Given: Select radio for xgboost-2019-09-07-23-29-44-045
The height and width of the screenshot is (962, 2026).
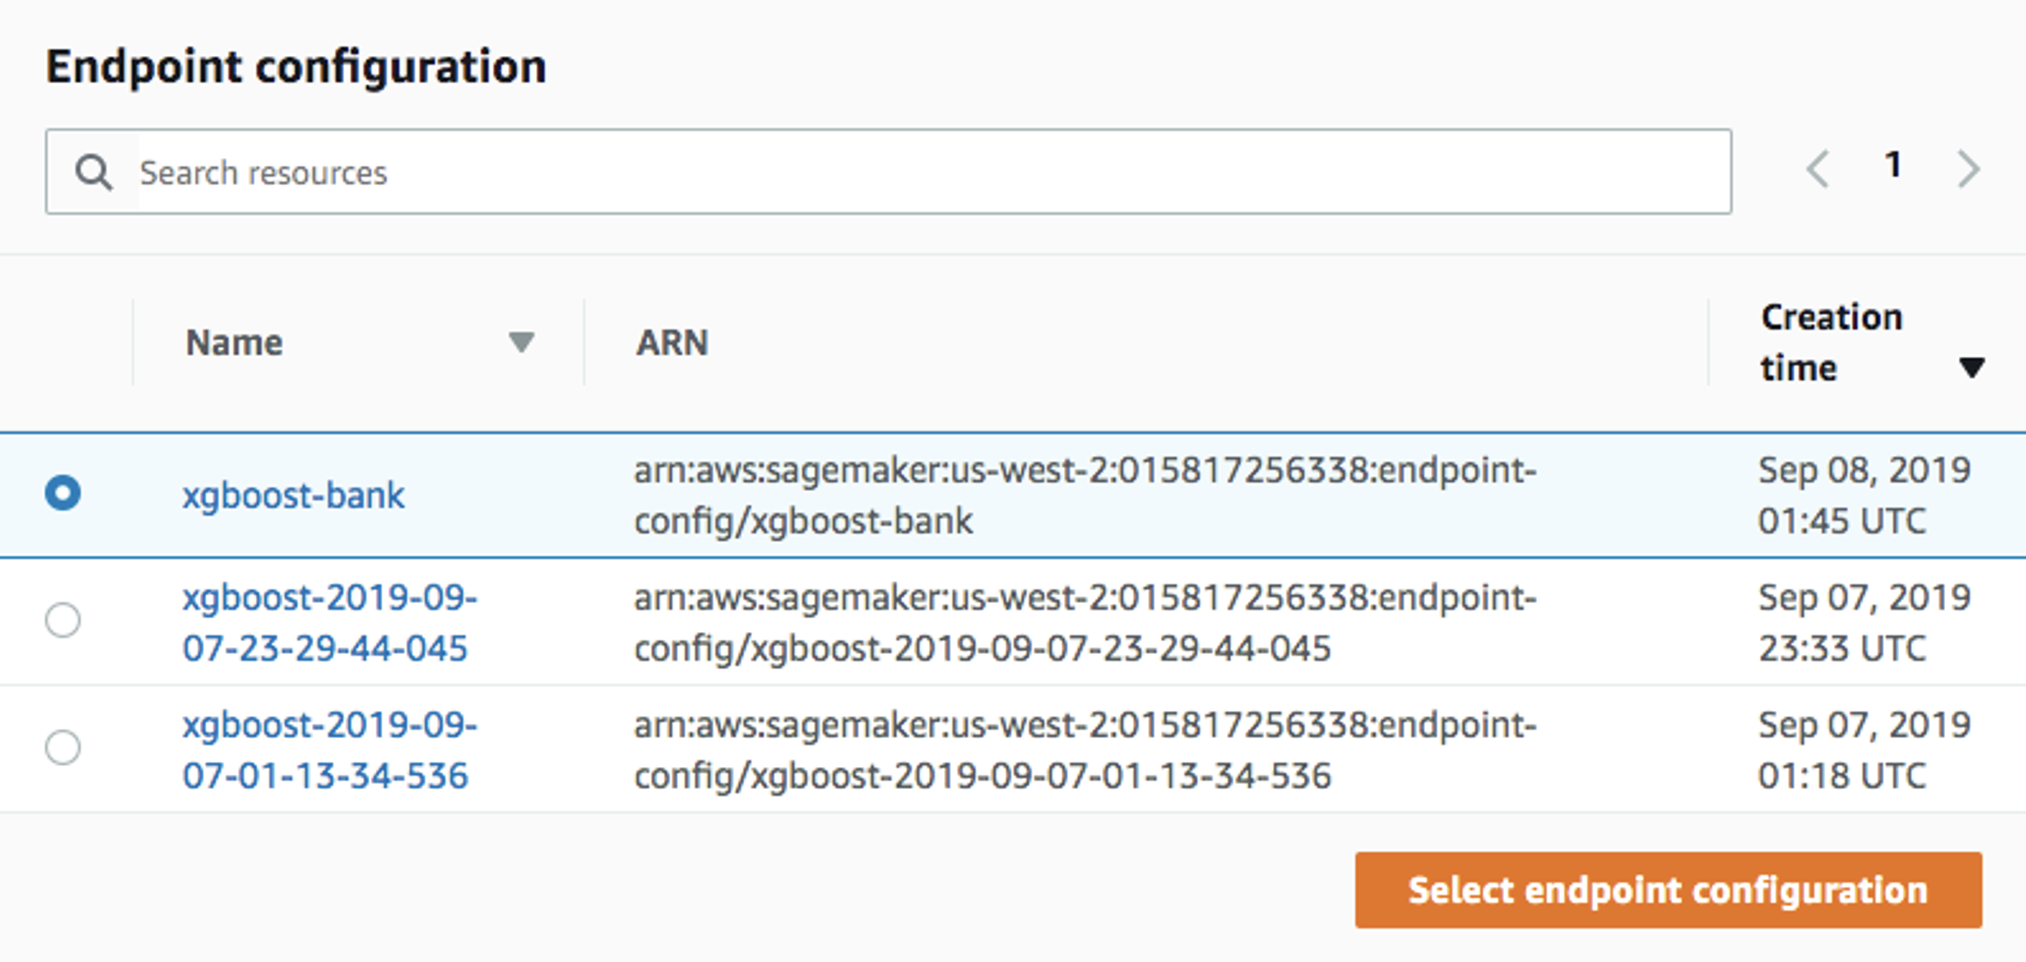Looking at the screenshot, I should click(x=63, y=622).
